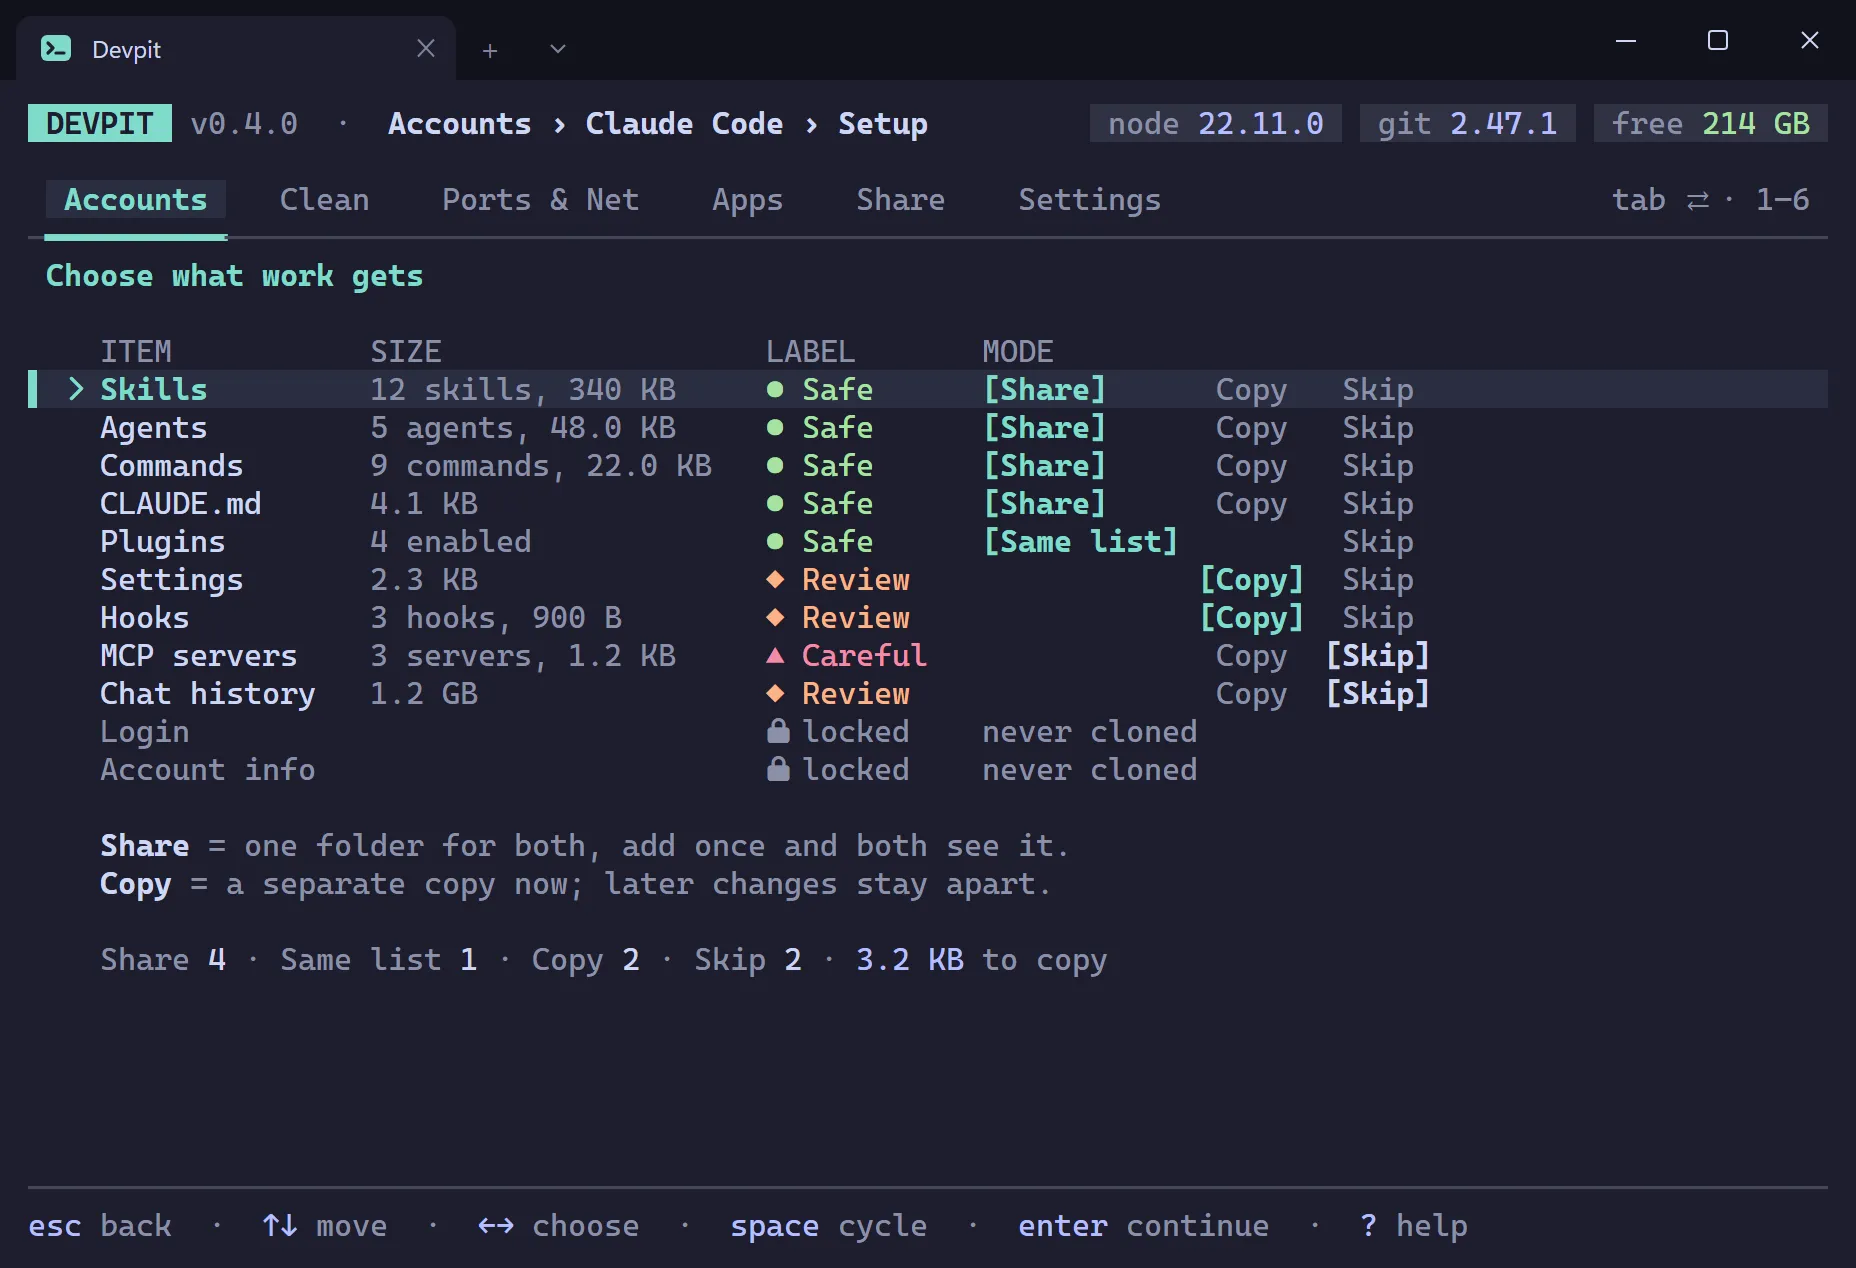Screen dimensions: 1856x1268
Task: Click the selection chevron beside Skills
Action: coord(76,389)
